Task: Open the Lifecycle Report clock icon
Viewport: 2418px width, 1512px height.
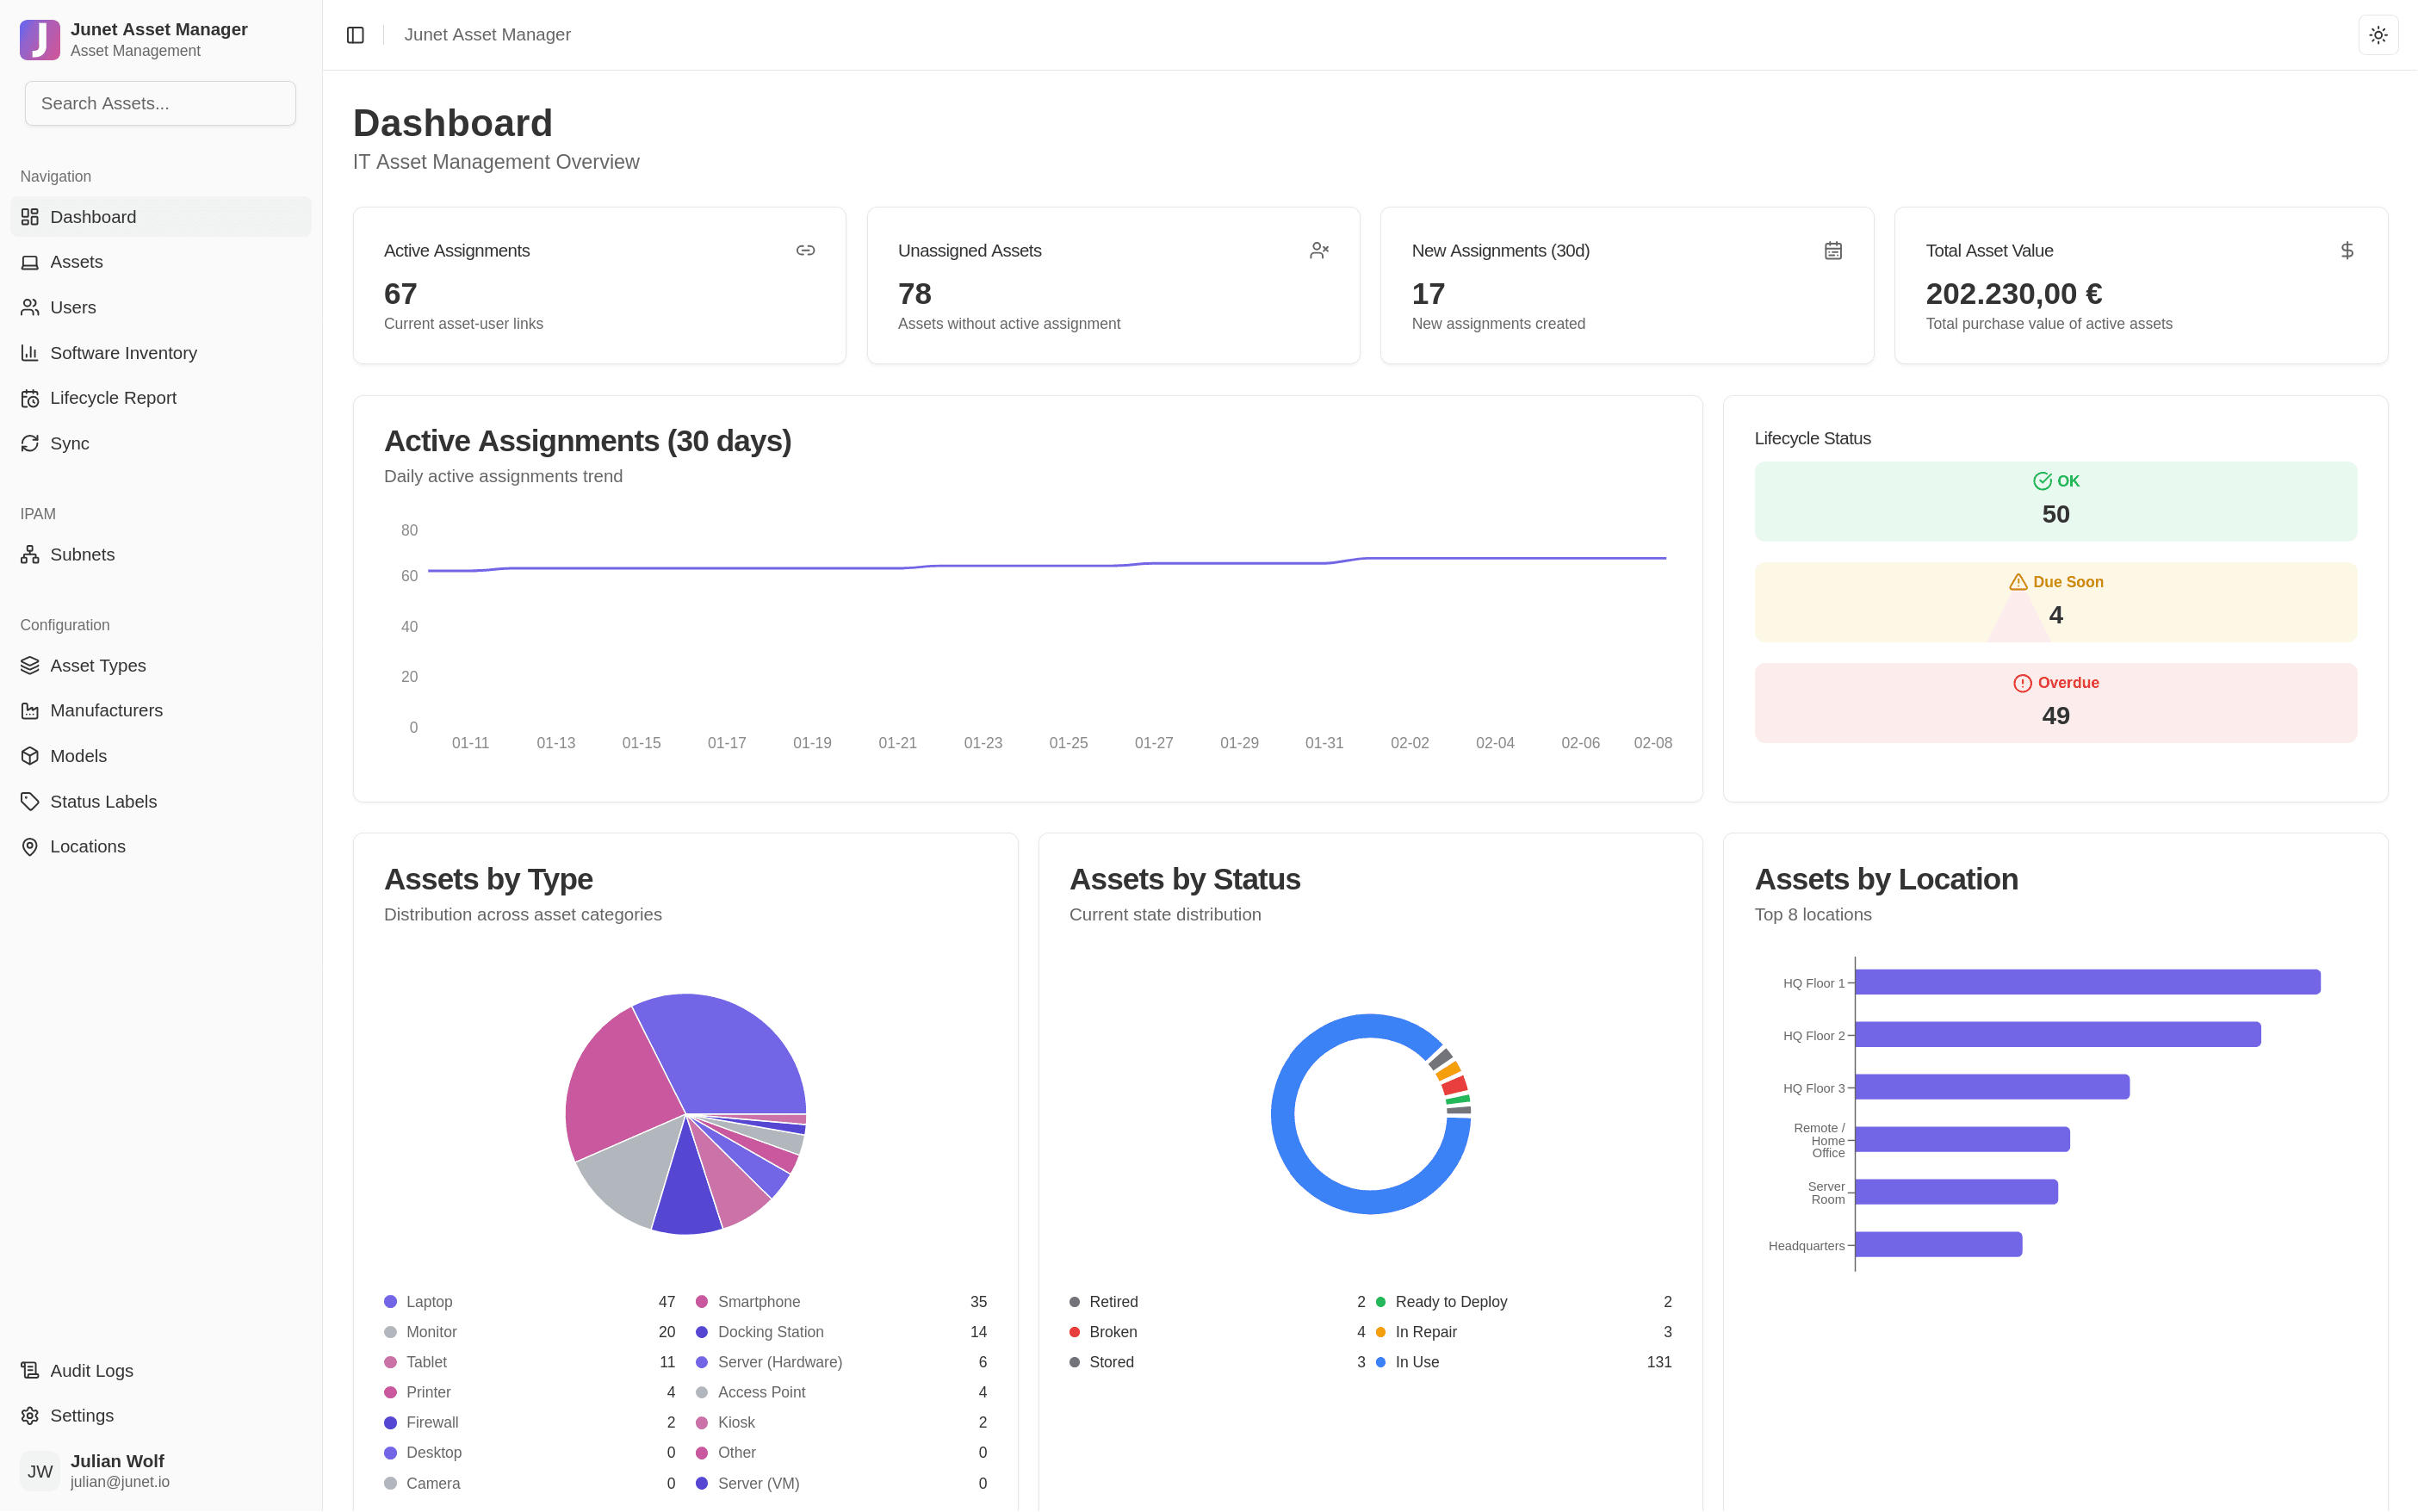Action: coord(30,397)
